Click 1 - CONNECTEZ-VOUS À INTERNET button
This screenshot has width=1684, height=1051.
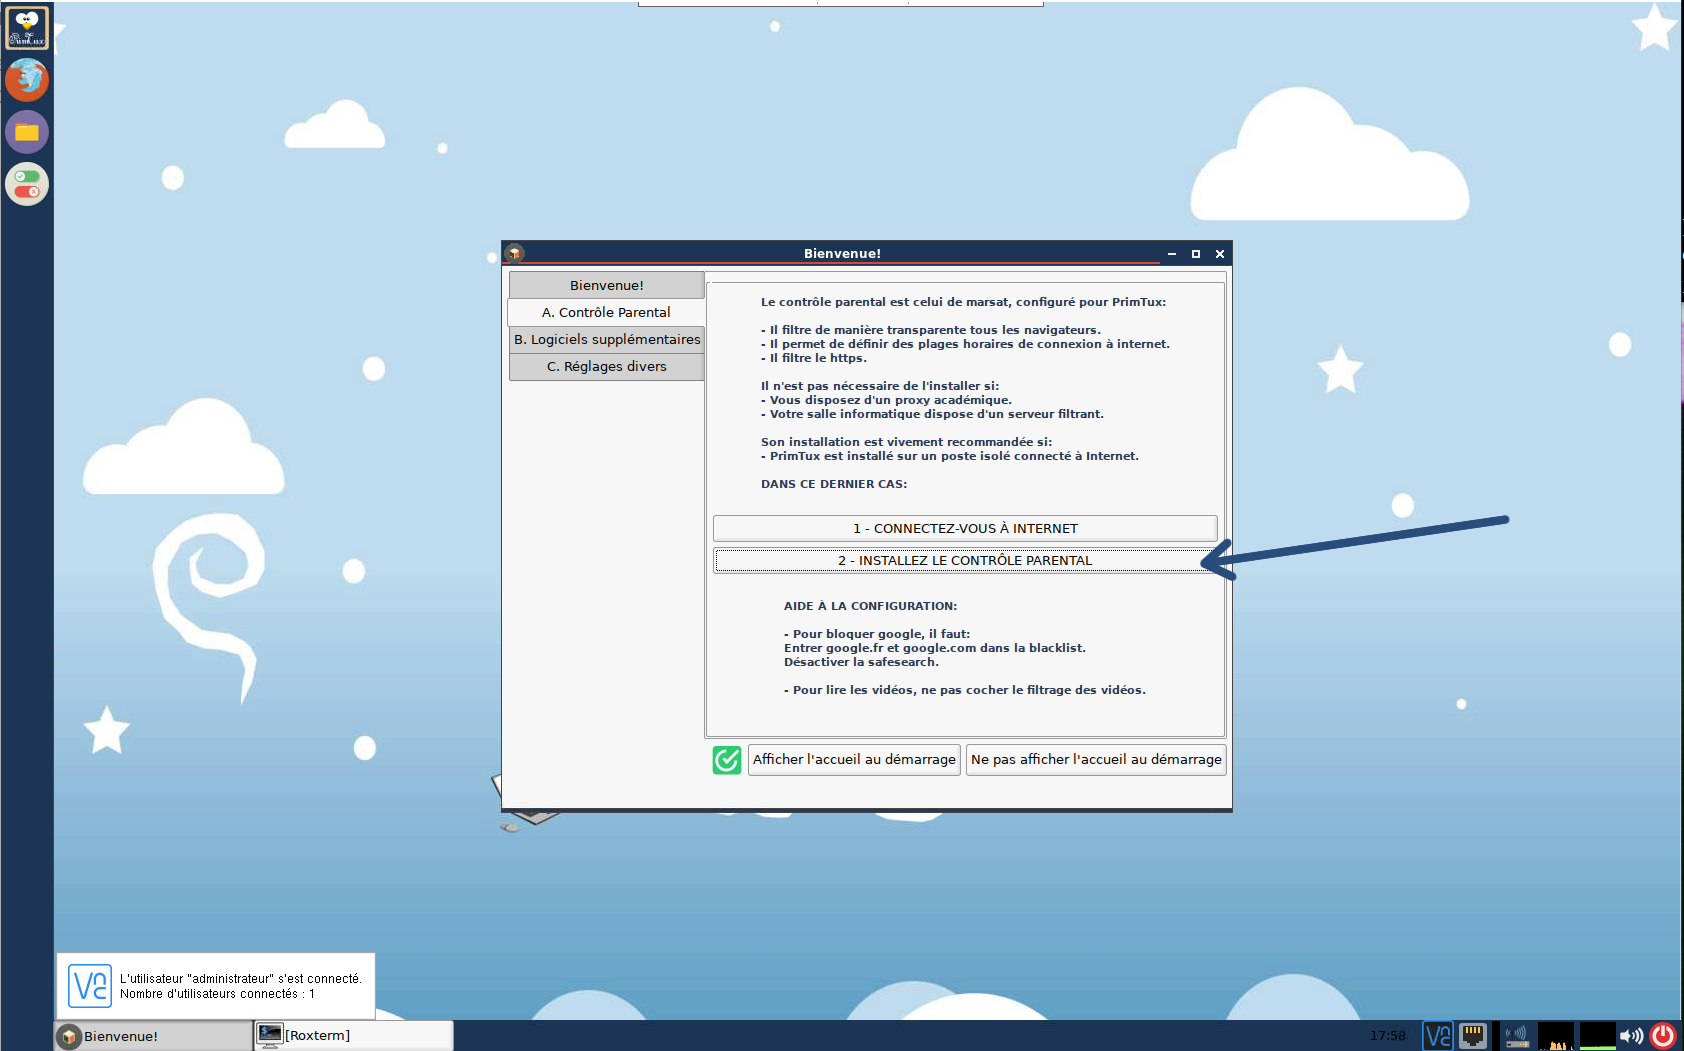965,528
